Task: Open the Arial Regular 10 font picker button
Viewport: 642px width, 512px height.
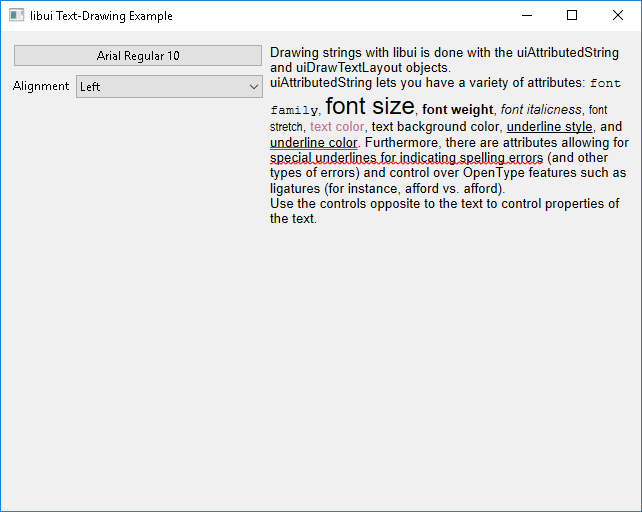Action: [138, 56]
